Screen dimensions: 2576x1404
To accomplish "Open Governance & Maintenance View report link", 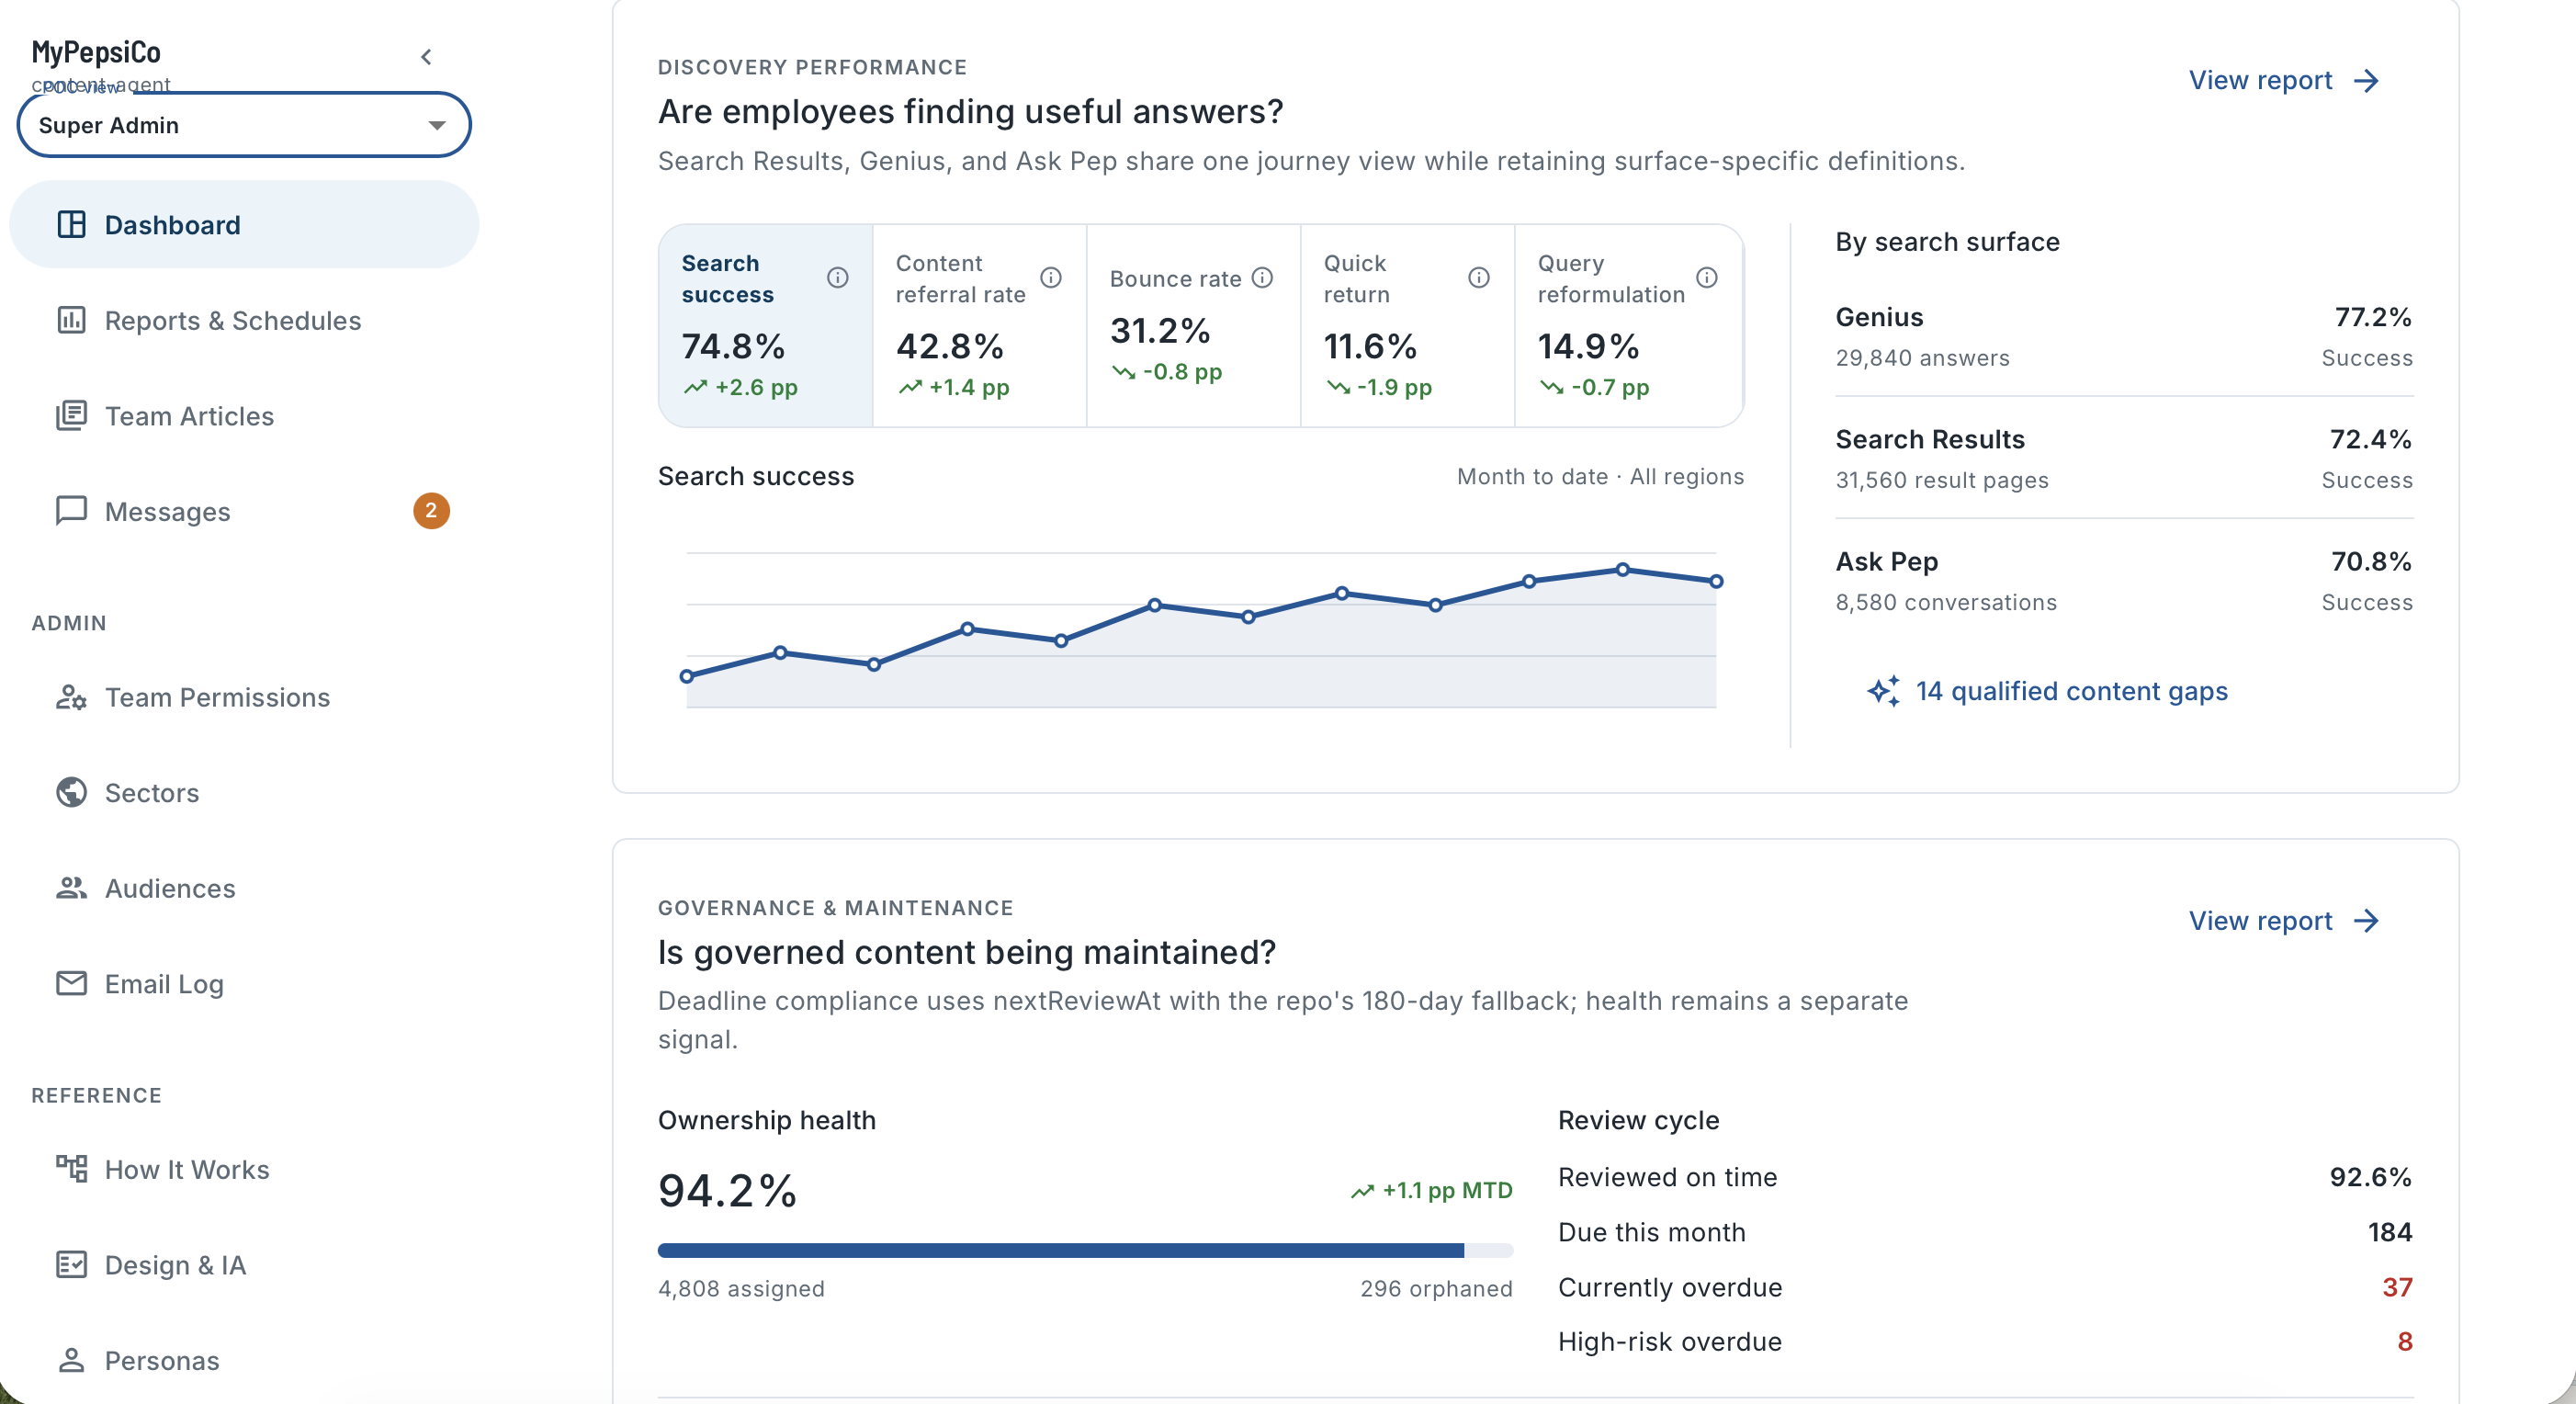I will point(2285,921).
